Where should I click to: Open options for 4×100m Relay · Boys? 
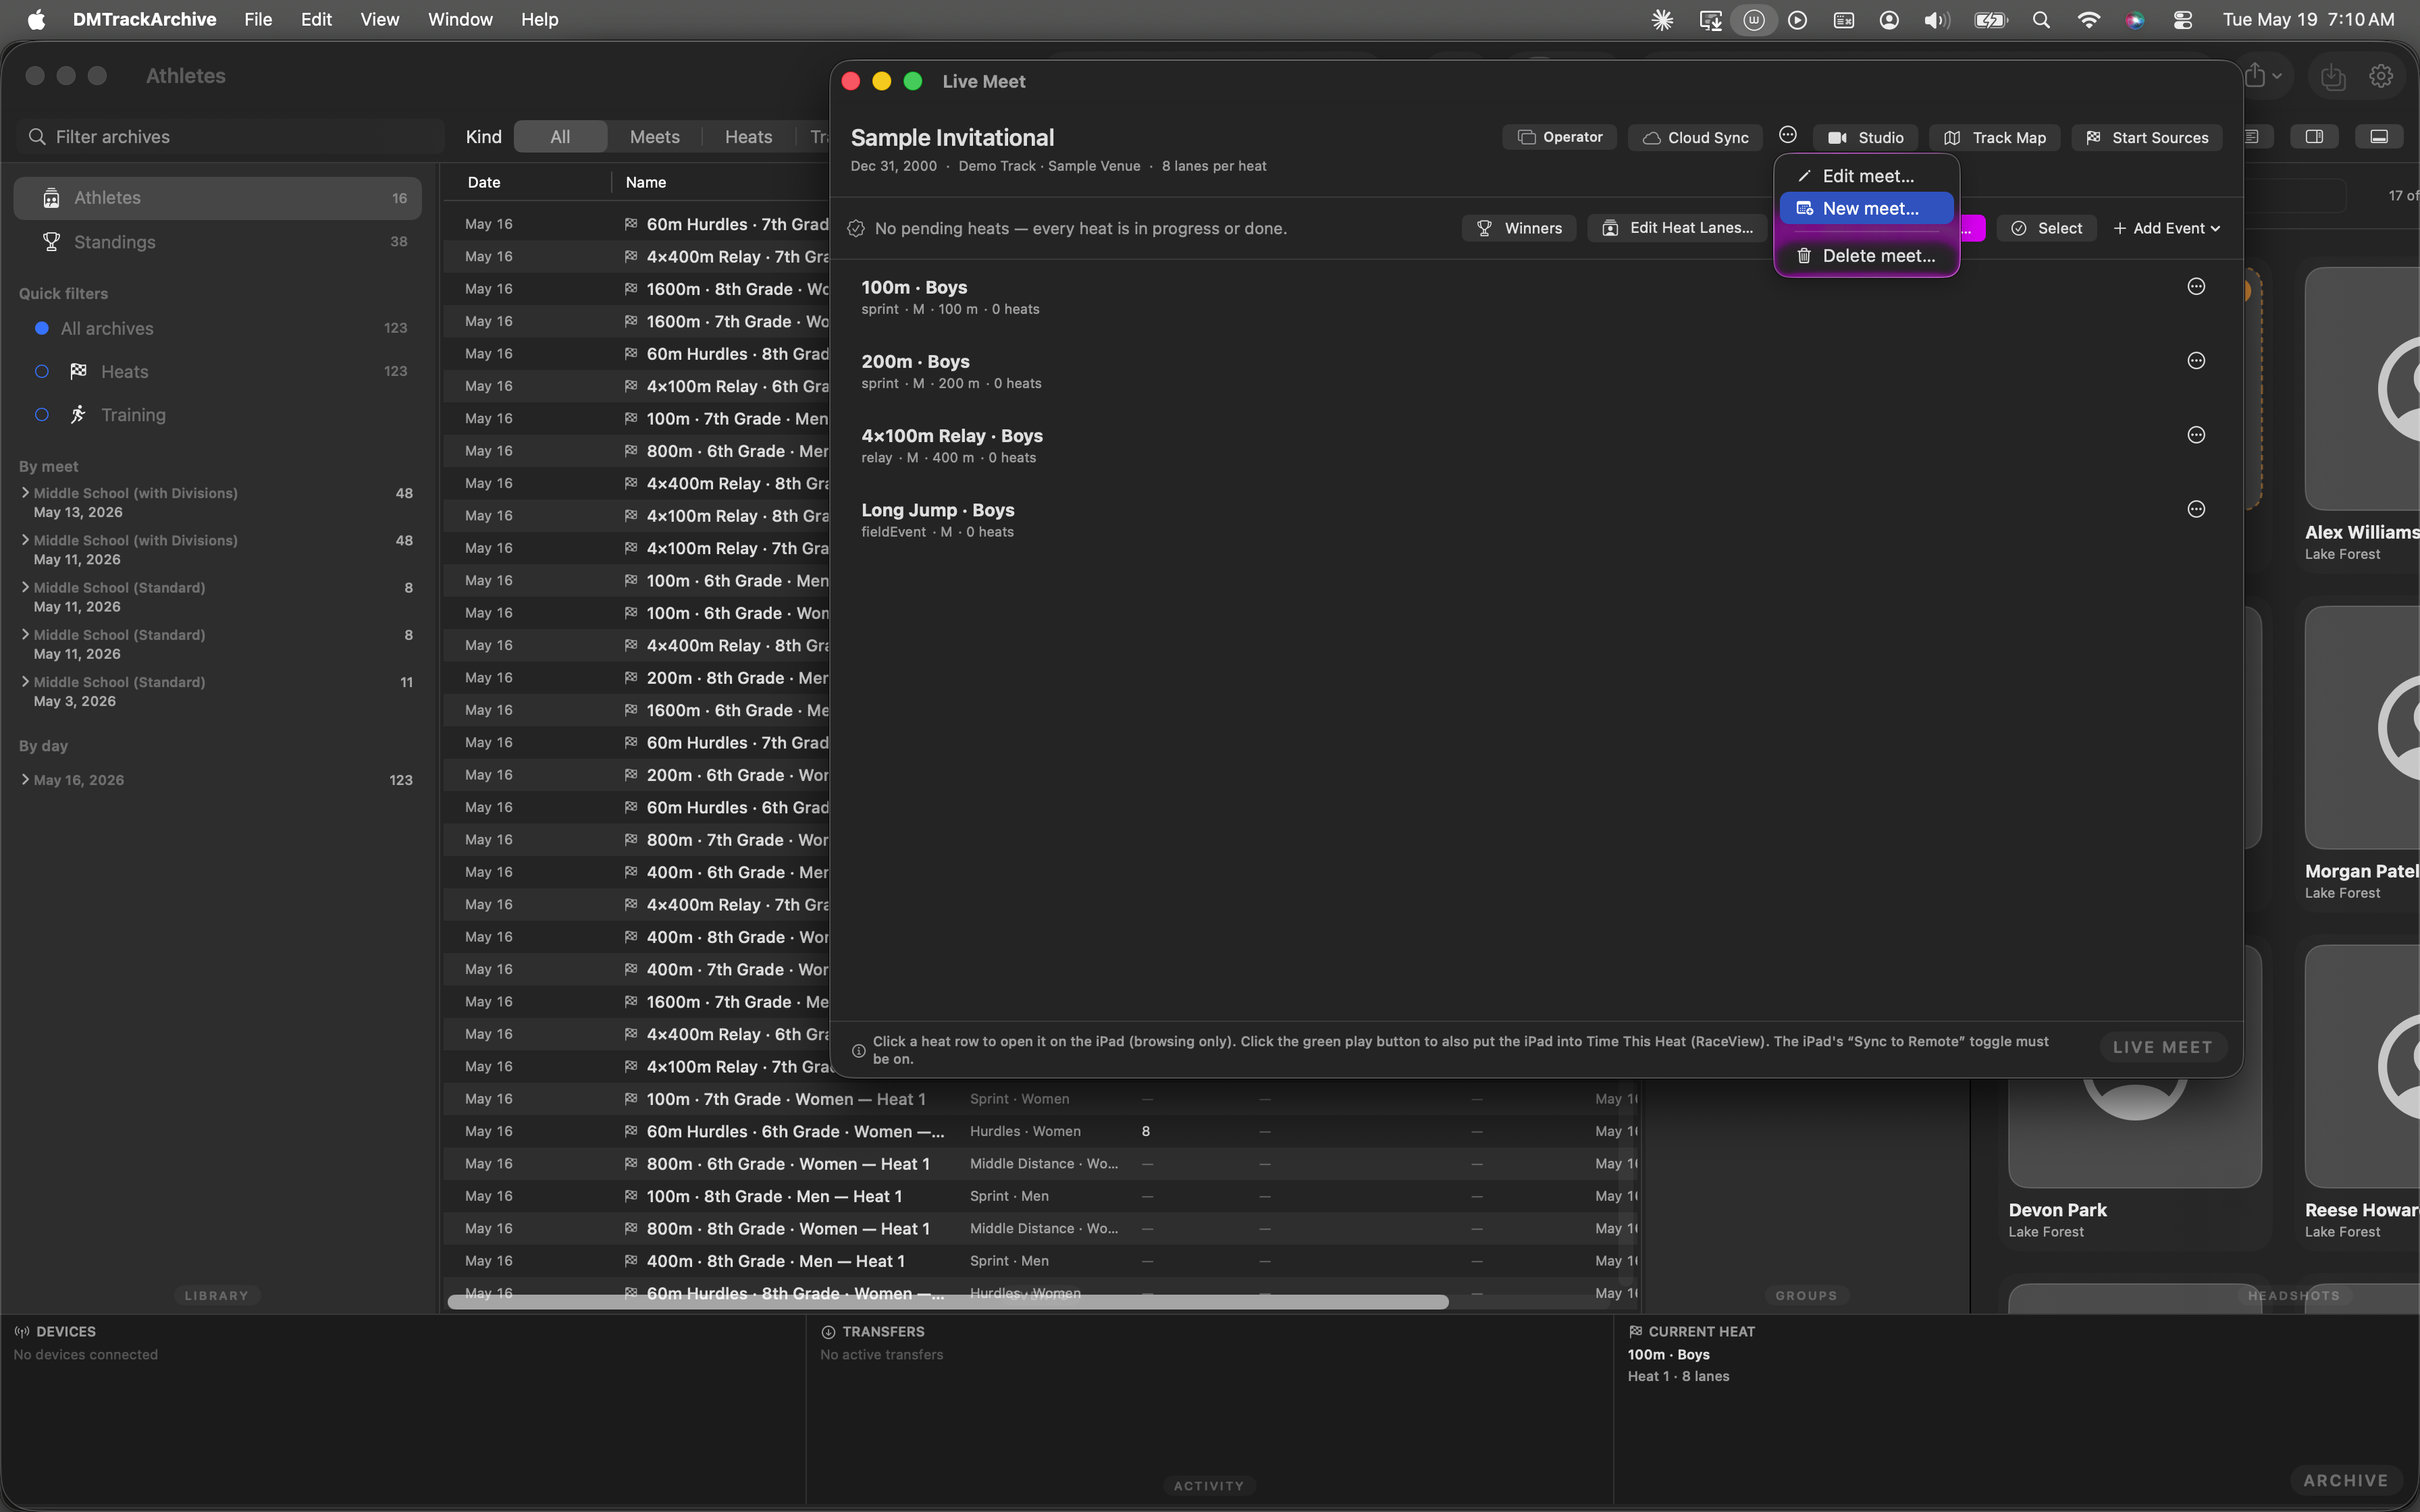click(x=2196, y=435)
